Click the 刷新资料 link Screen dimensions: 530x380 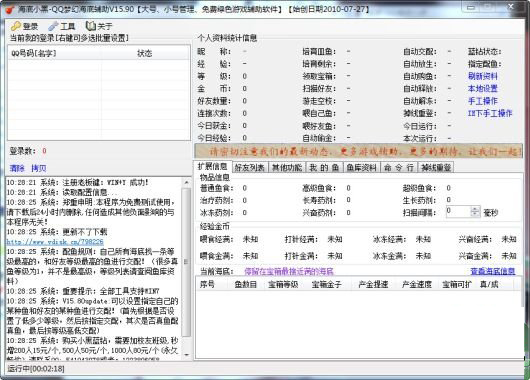tap(482, 76)
